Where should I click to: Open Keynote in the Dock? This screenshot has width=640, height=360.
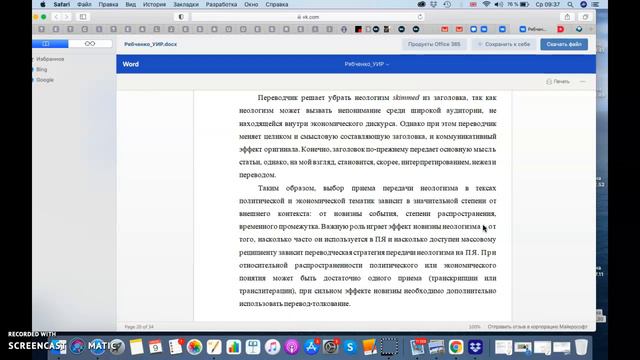point(253,347)
